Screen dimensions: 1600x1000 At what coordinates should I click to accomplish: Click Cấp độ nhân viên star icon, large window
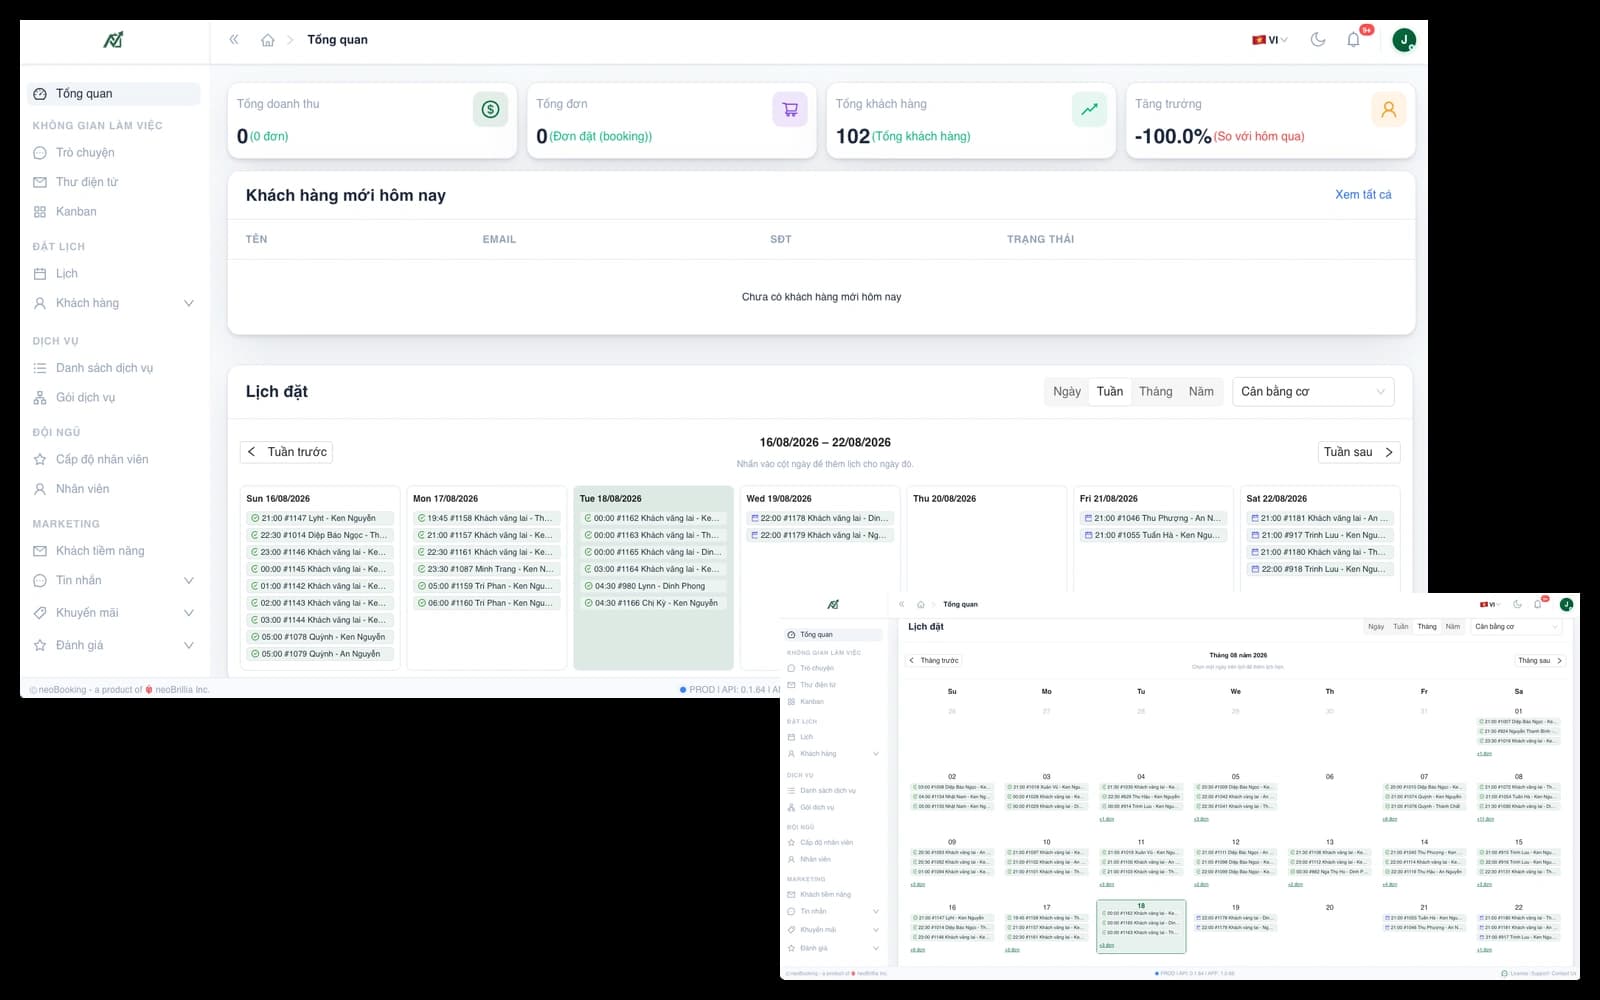[x=40, y=460]
